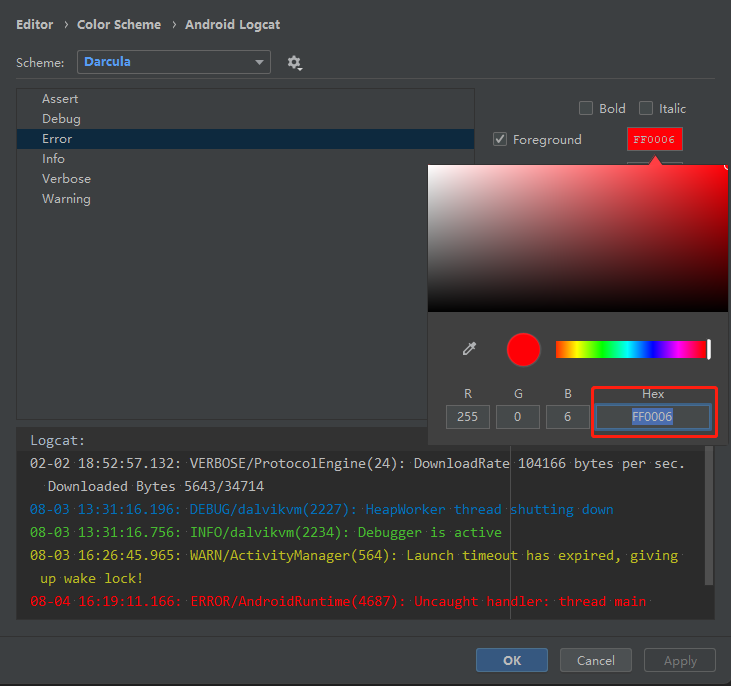This screenshot has width=731, height=686.
Task: Click the FF0006 foreground color swatch
Action: coord(655,139)
